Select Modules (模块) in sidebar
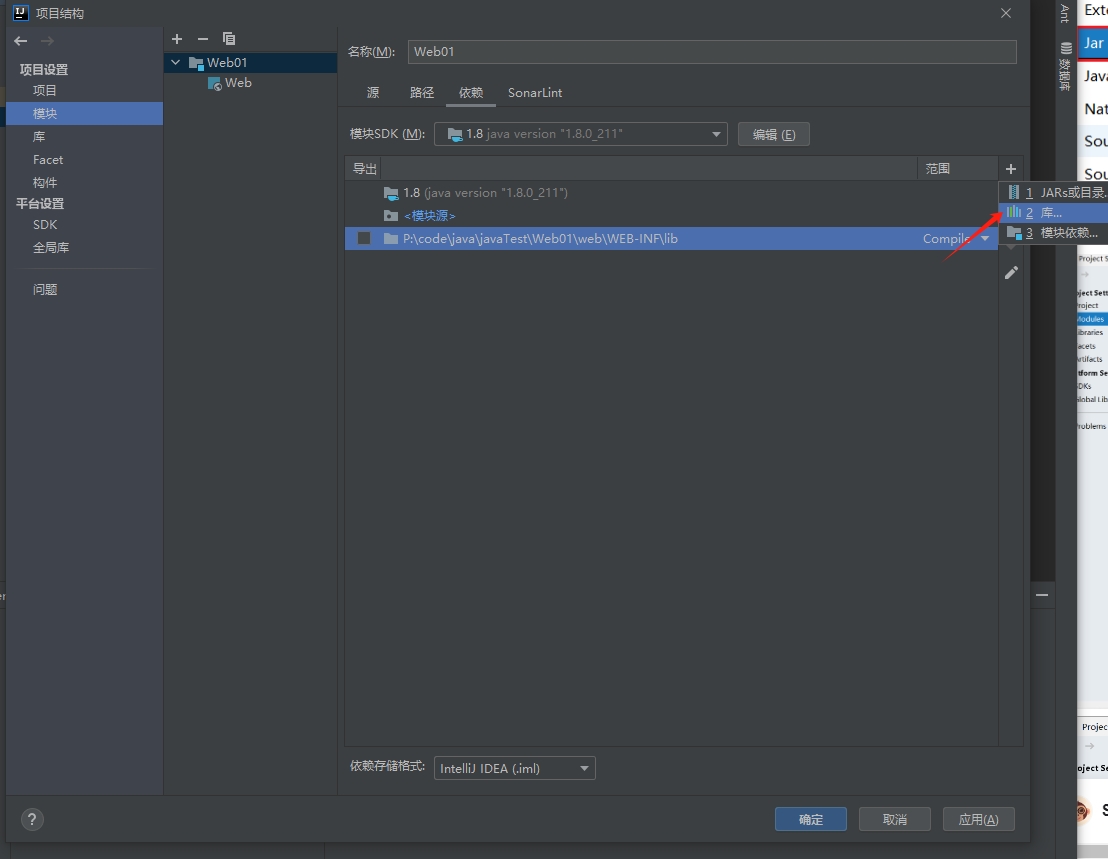This screenshot has width=1108, height=859. [x=85, y=114]
